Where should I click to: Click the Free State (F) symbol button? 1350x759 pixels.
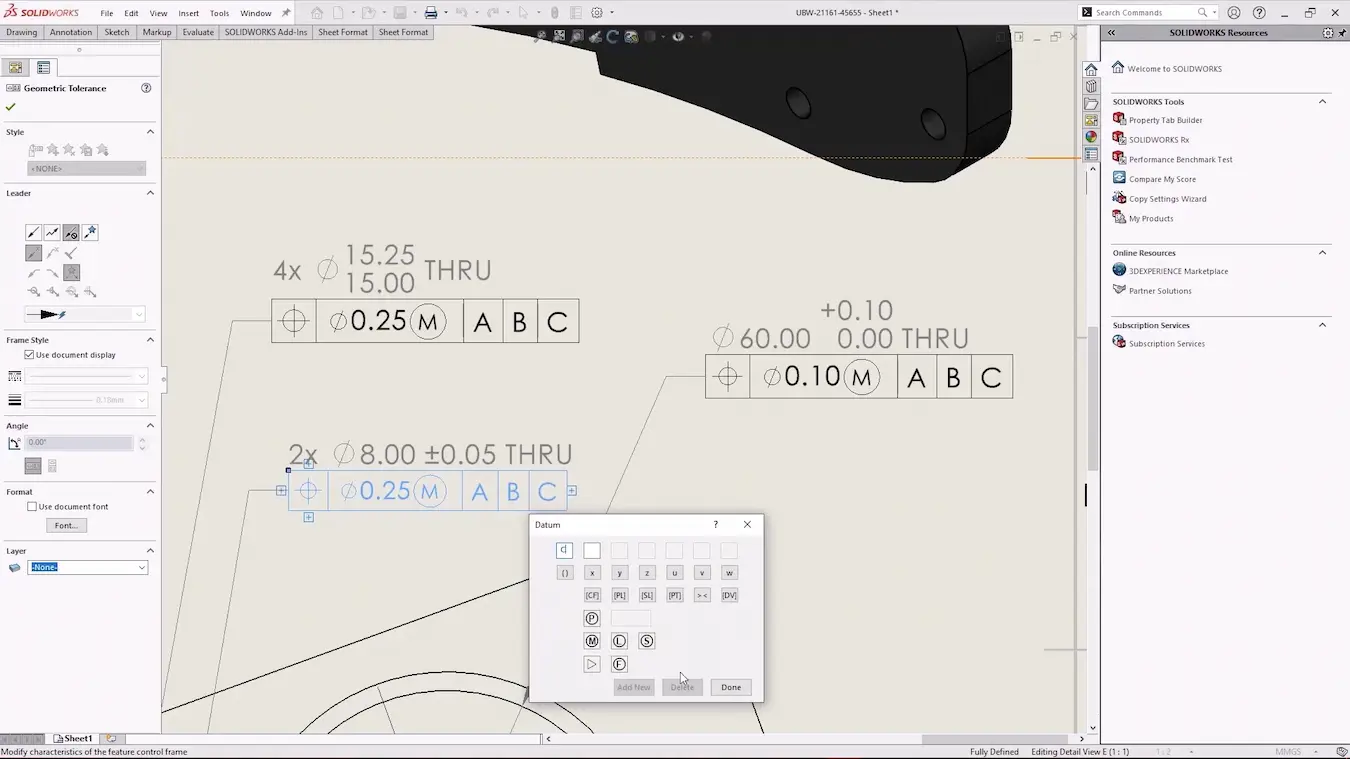point(619,664)
